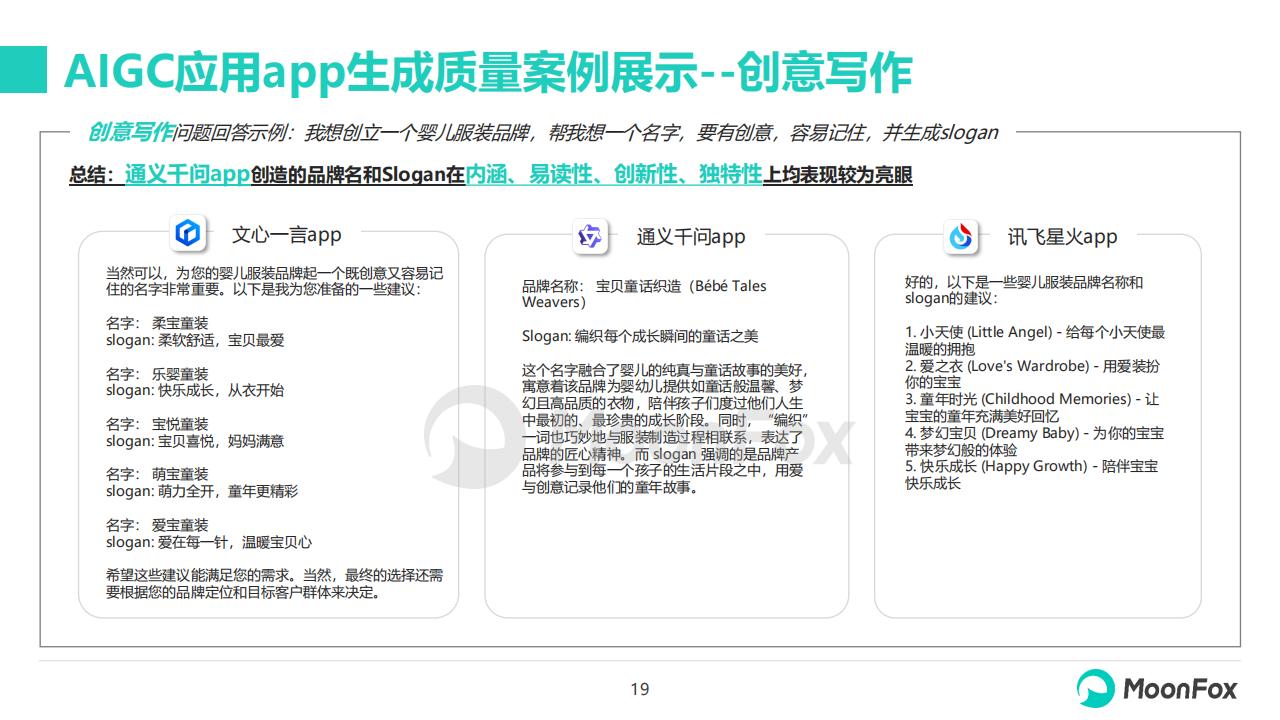Click the brand name 宝贝童话织造 (Bébé Tales Weavers)
The width and height of the screenshot is (1280, 720).
click(x=644, y=294)
